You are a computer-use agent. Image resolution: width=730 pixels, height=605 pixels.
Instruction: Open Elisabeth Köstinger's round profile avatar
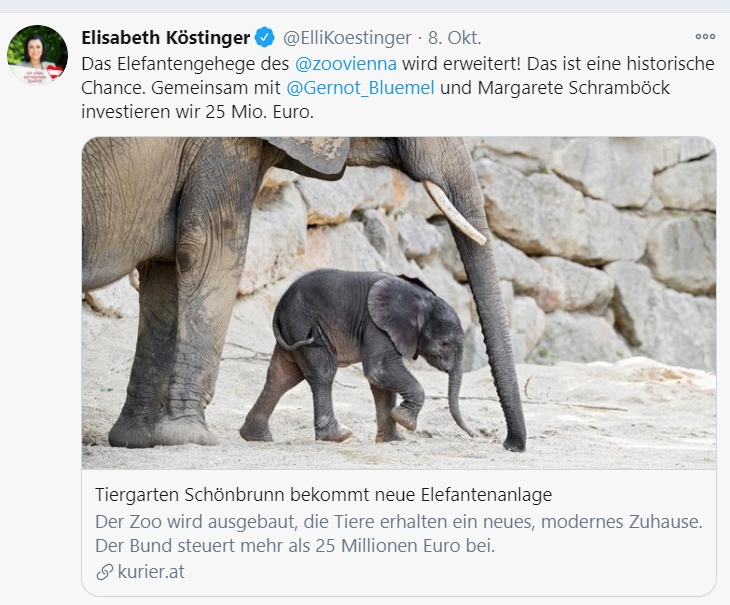pos(37,55)
